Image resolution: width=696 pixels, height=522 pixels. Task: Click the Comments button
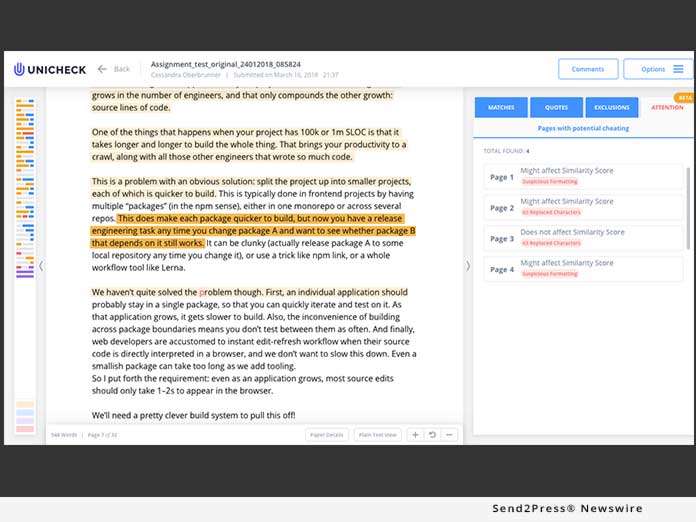(587, 69)
